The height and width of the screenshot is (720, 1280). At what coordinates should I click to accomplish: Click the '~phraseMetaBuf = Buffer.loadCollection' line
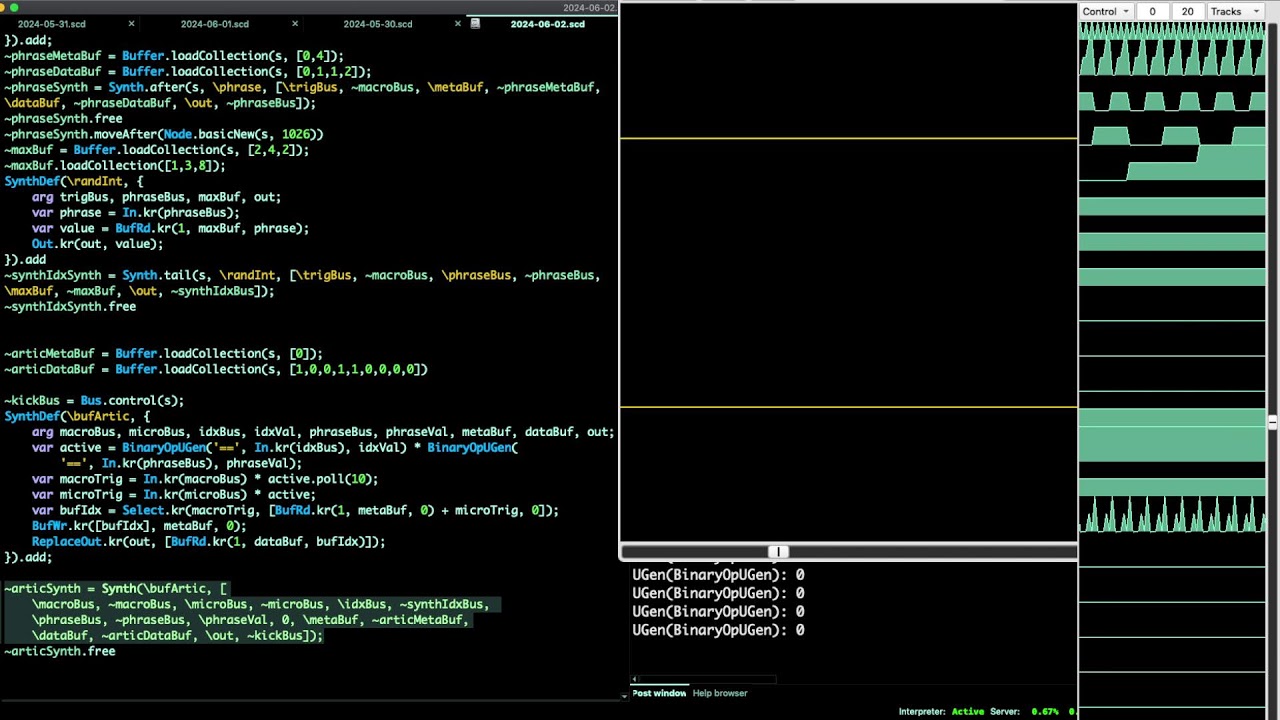pos(174,56)
